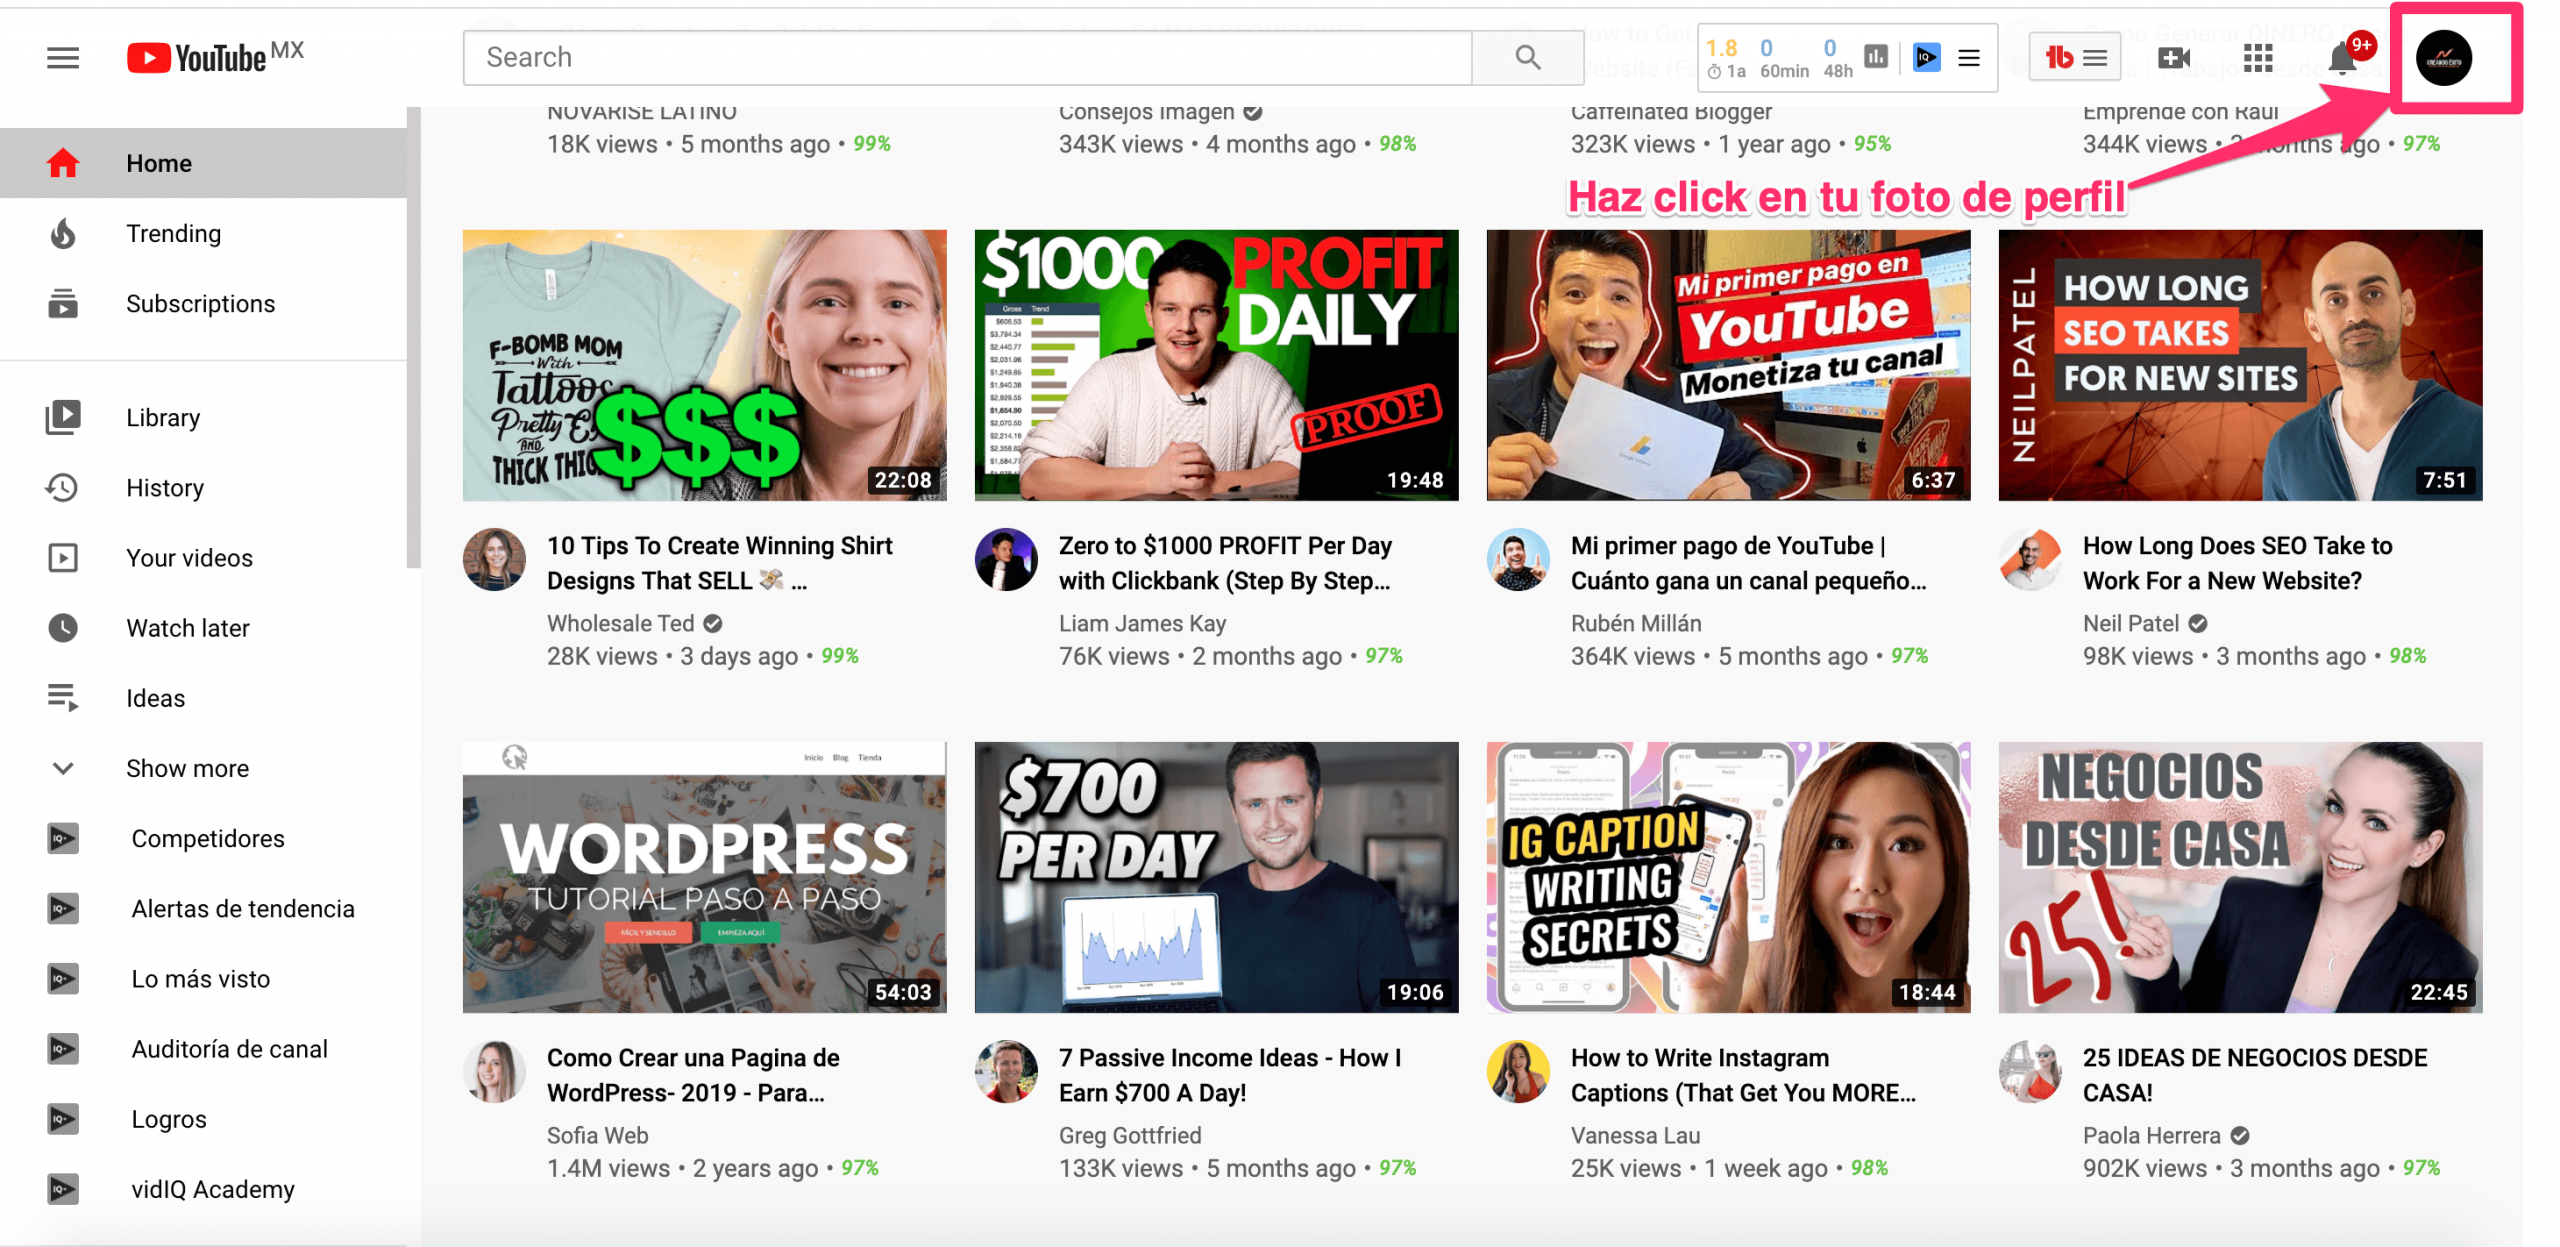Open Vanessa Lau channel name
This screenshot has width=2560, height=1247.
1635,1135
